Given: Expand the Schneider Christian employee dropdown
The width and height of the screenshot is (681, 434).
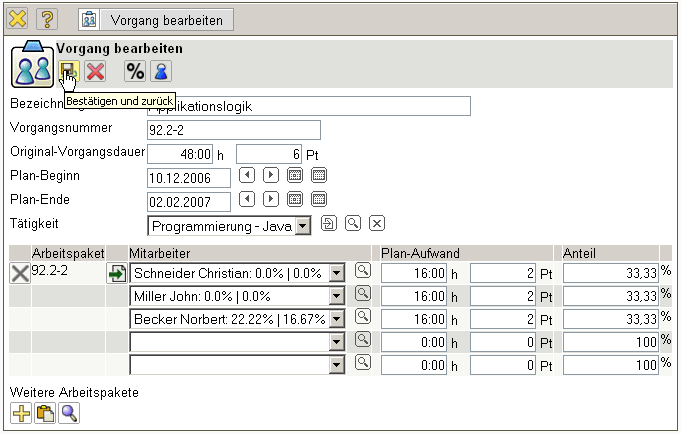Looking at the screenshot, I should [337, 272].
